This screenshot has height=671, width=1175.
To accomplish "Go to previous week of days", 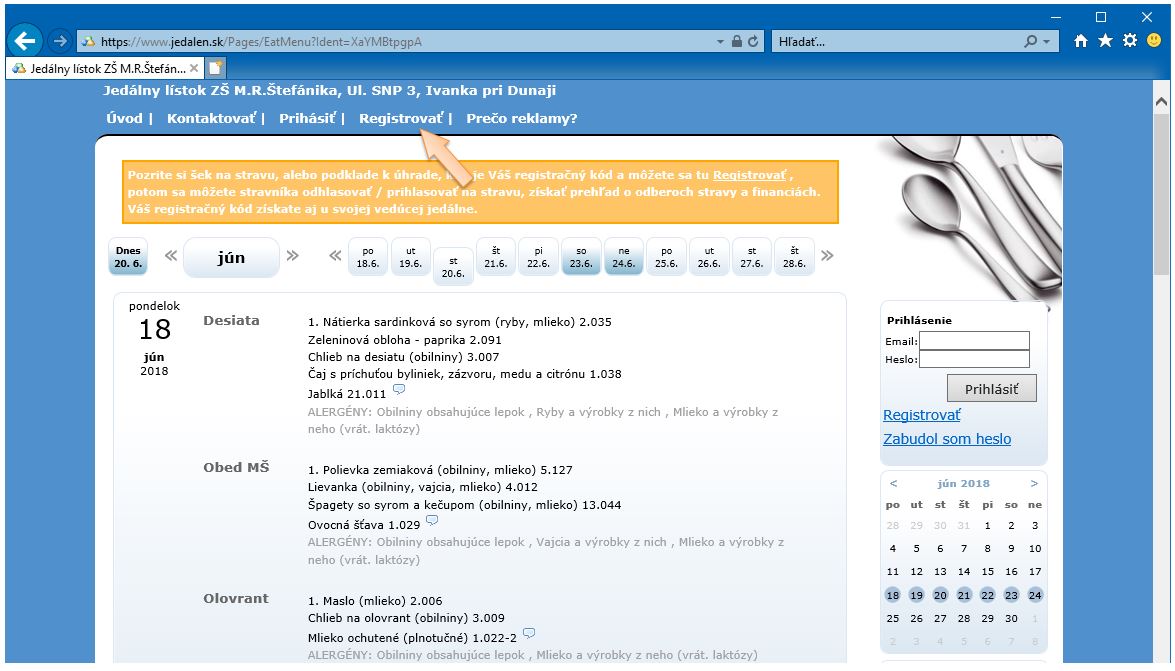I will click(x=335, y=256).
